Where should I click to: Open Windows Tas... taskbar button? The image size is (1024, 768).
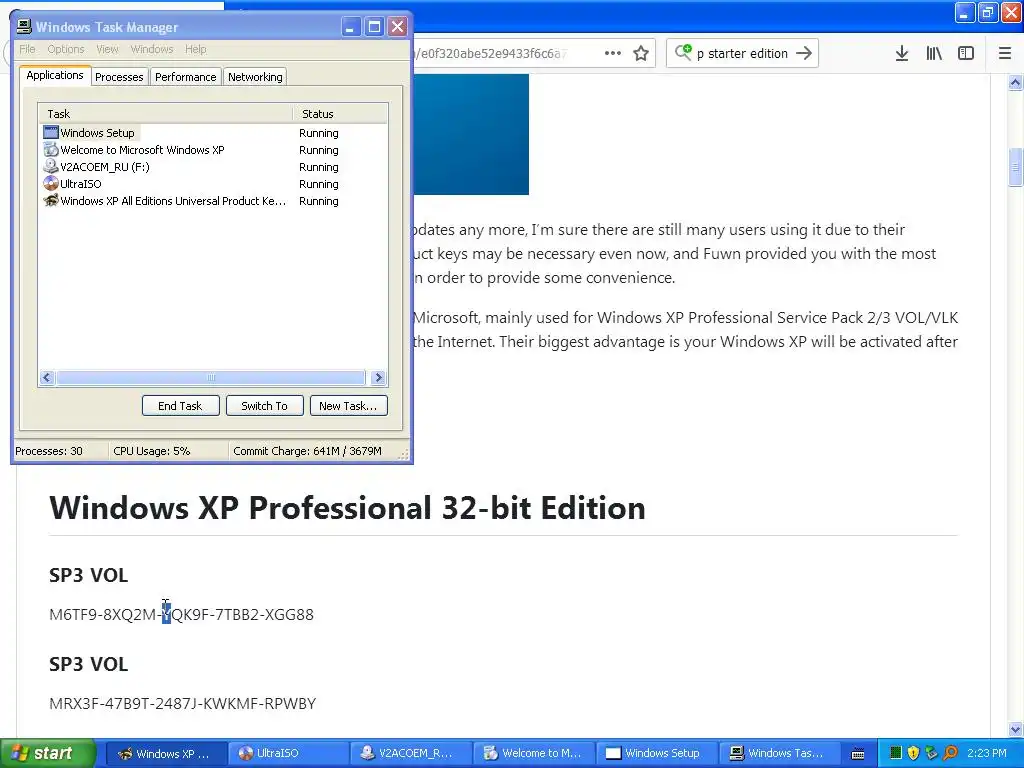779,754
